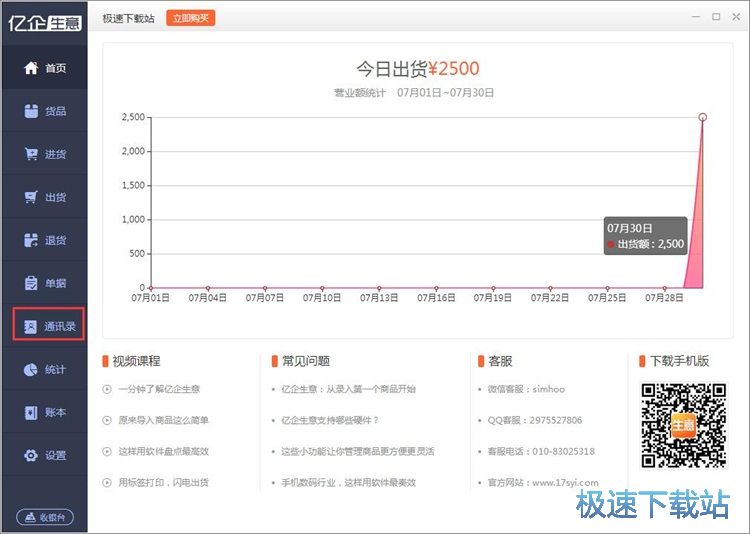Open the 进货 purchase cart icon

(x=31, y=154)
